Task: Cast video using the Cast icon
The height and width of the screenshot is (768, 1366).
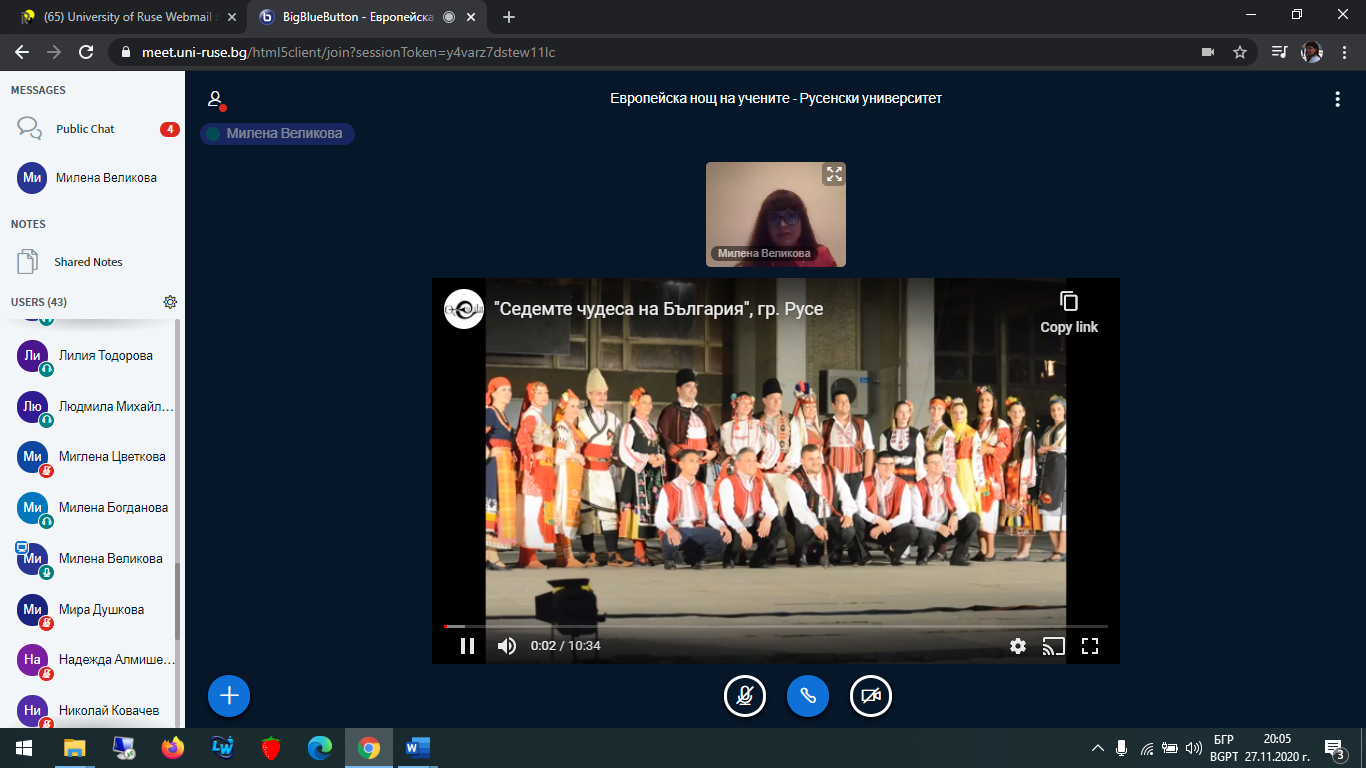Action: (1053, 646)
